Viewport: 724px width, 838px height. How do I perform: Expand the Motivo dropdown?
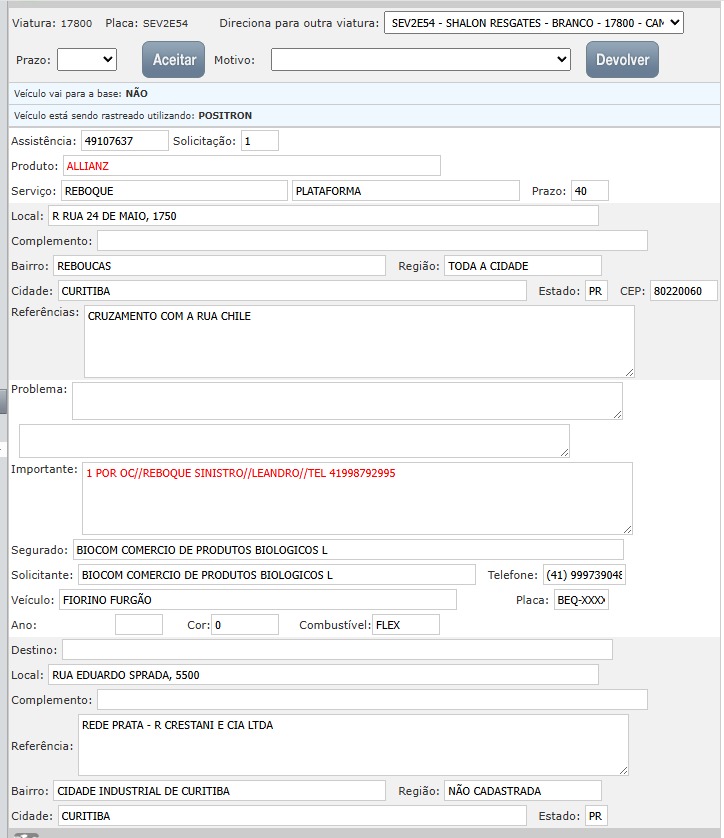tap(421, 60)
